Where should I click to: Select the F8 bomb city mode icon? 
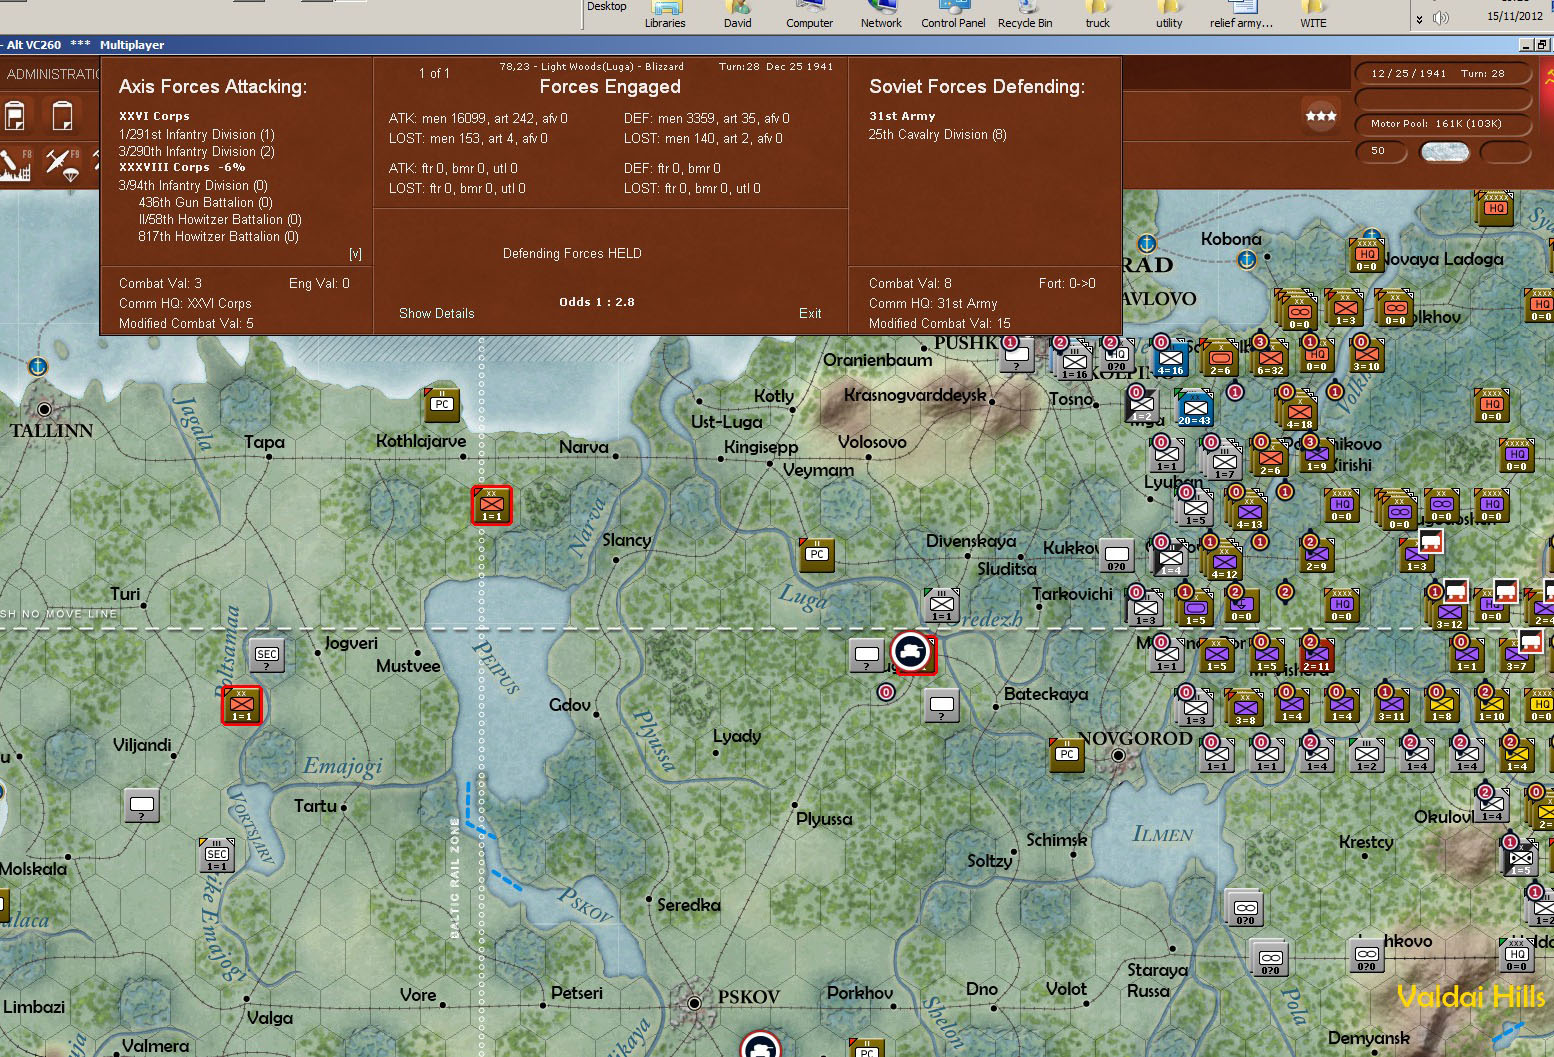point(16,165)
